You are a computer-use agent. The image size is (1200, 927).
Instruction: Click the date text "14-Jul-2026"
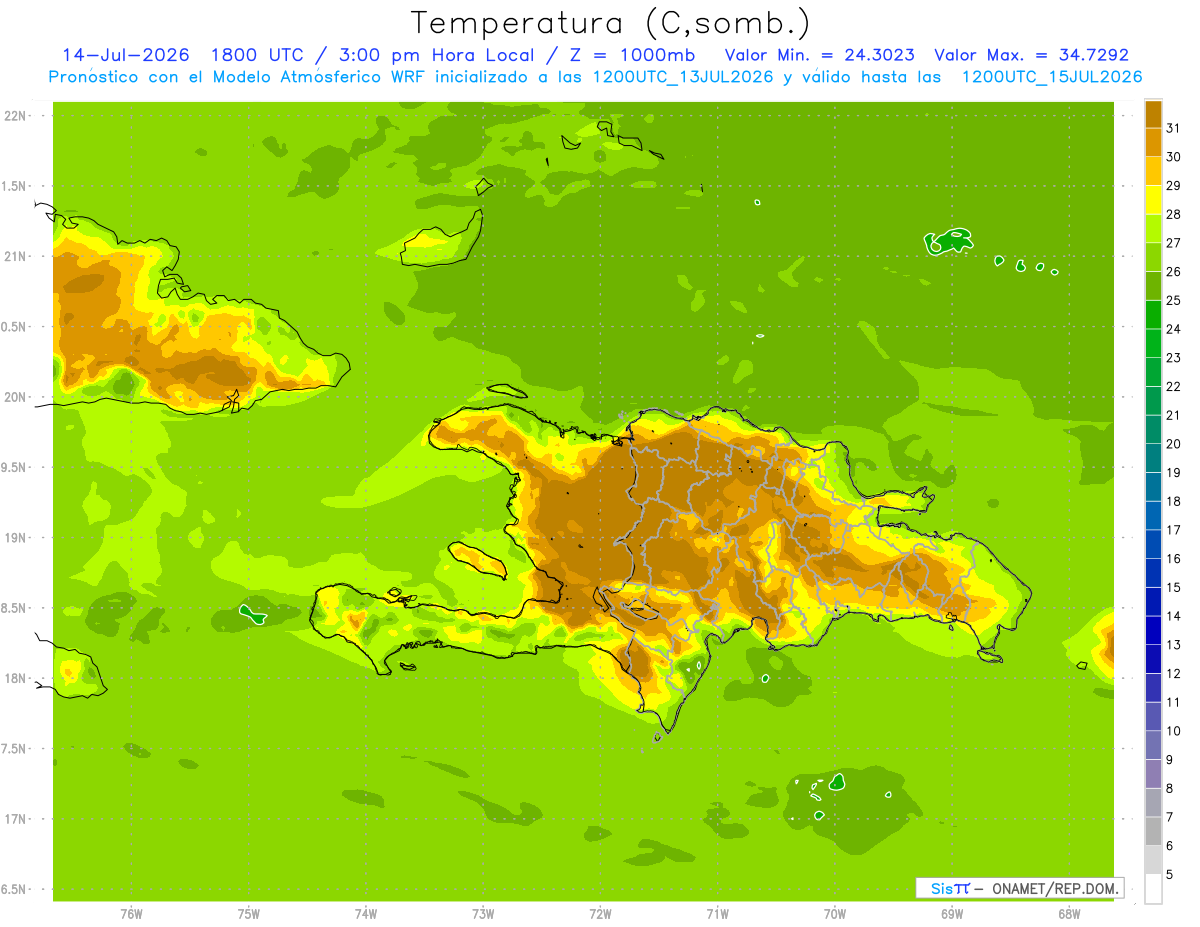(x=126, y=55)
